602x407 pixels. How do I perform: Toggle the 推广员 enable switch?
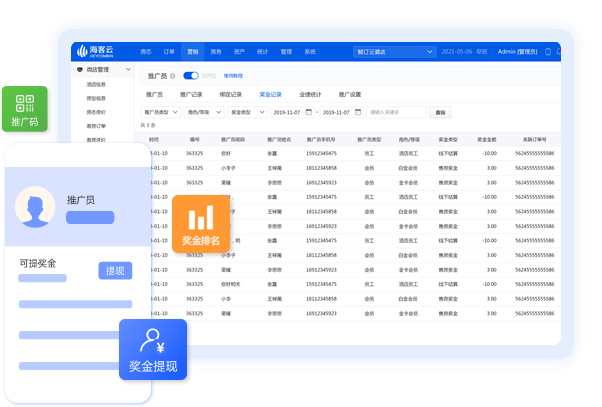tap(189, 75)
